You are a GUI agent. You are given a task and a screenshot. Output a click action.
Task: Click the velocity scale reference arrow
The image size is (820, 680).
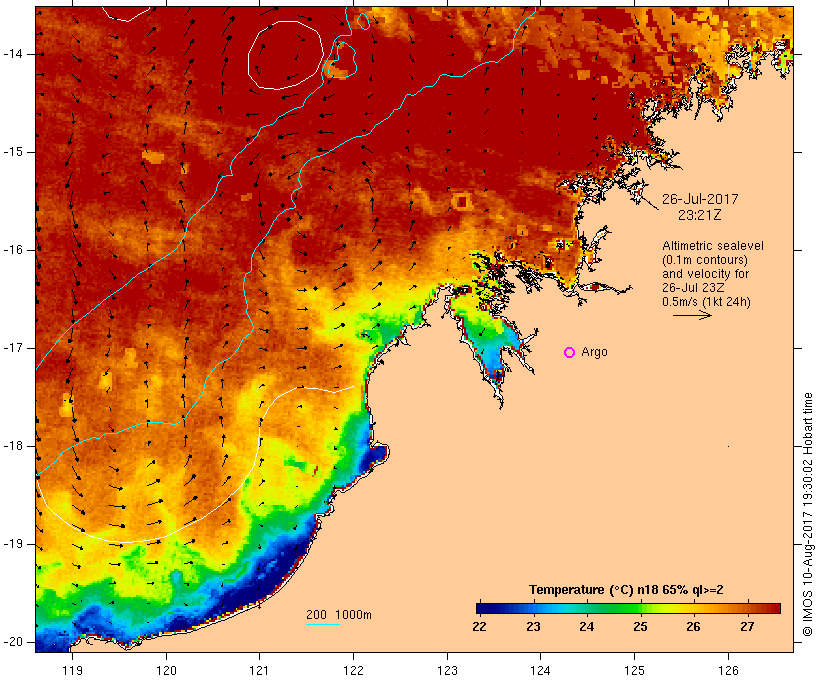pos(692,315)
